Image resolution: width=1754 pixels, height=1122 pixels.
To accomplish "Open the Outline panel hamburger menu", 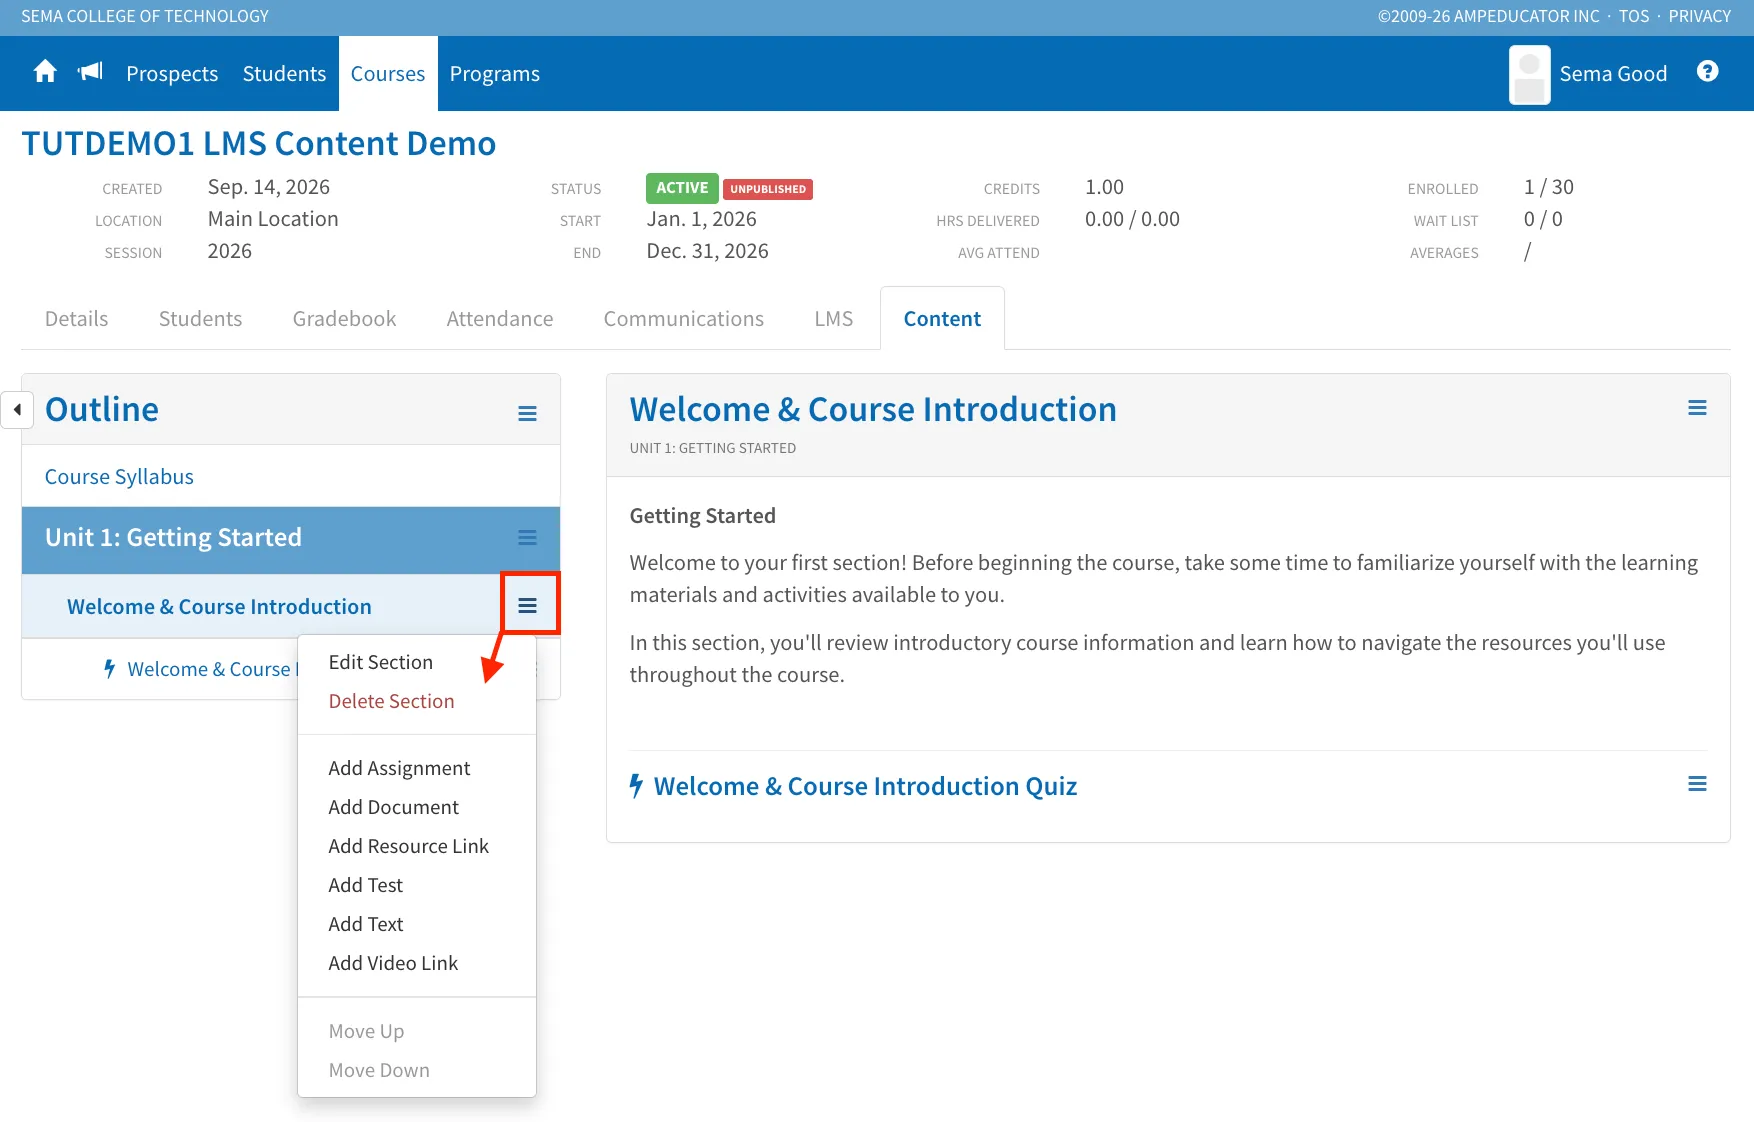I will coord(527,413).
